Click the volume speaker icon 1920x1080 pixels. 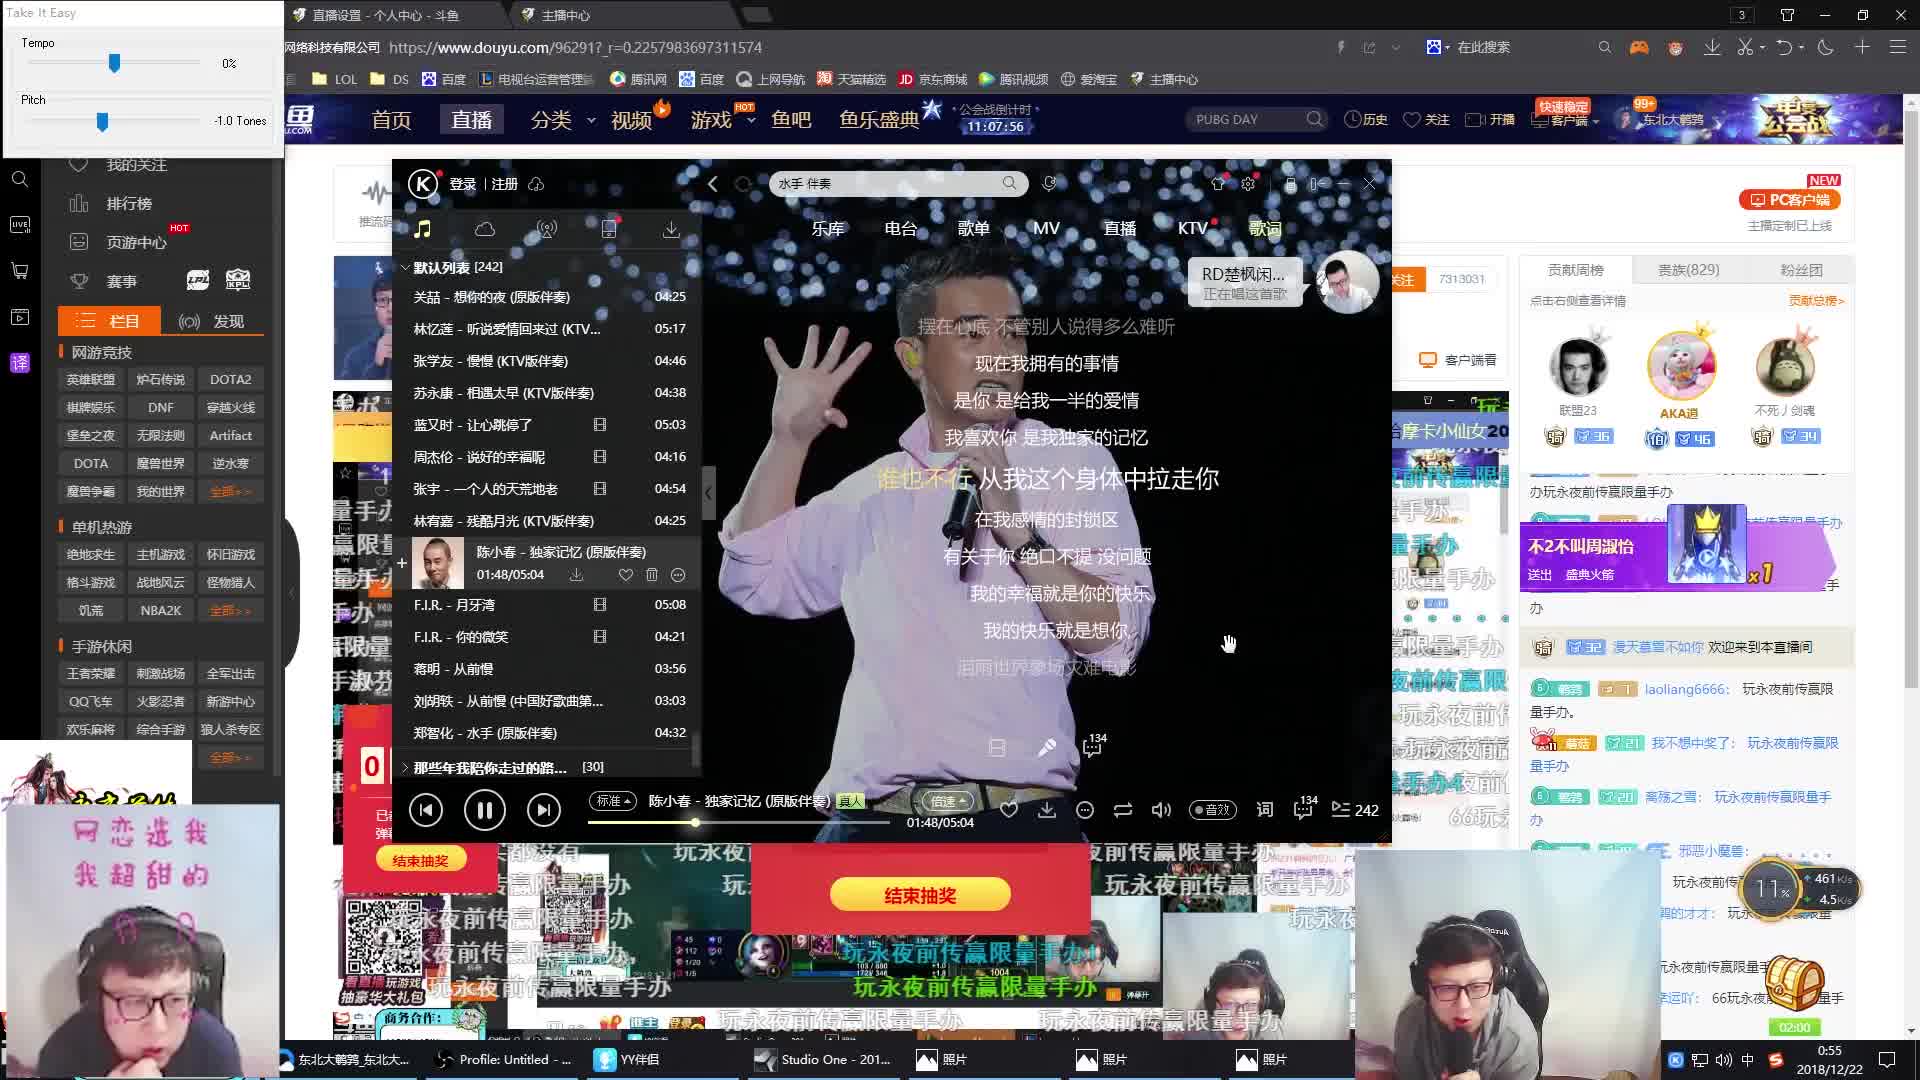click(1161, 810)
